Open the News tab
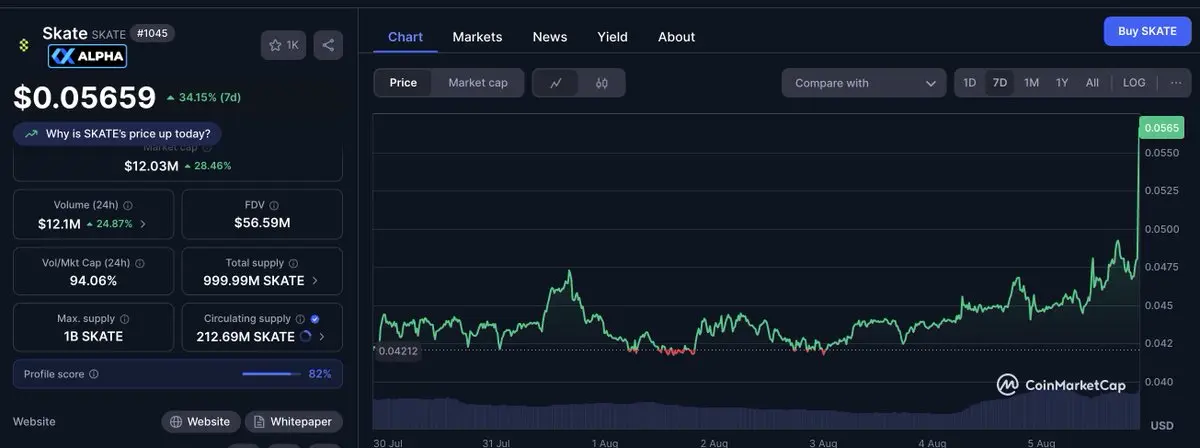Image resolution: width=1200 pixels, height=448 pixels. pyautogui.click(x=550, y=37)
